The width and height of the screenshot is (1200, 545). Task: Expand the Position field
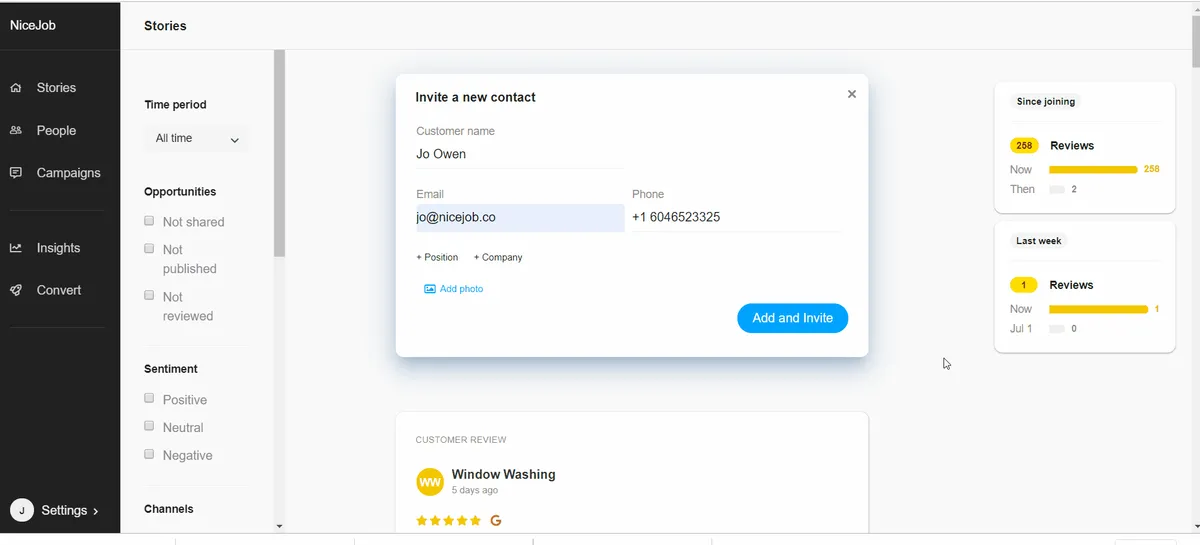(437, 257)
